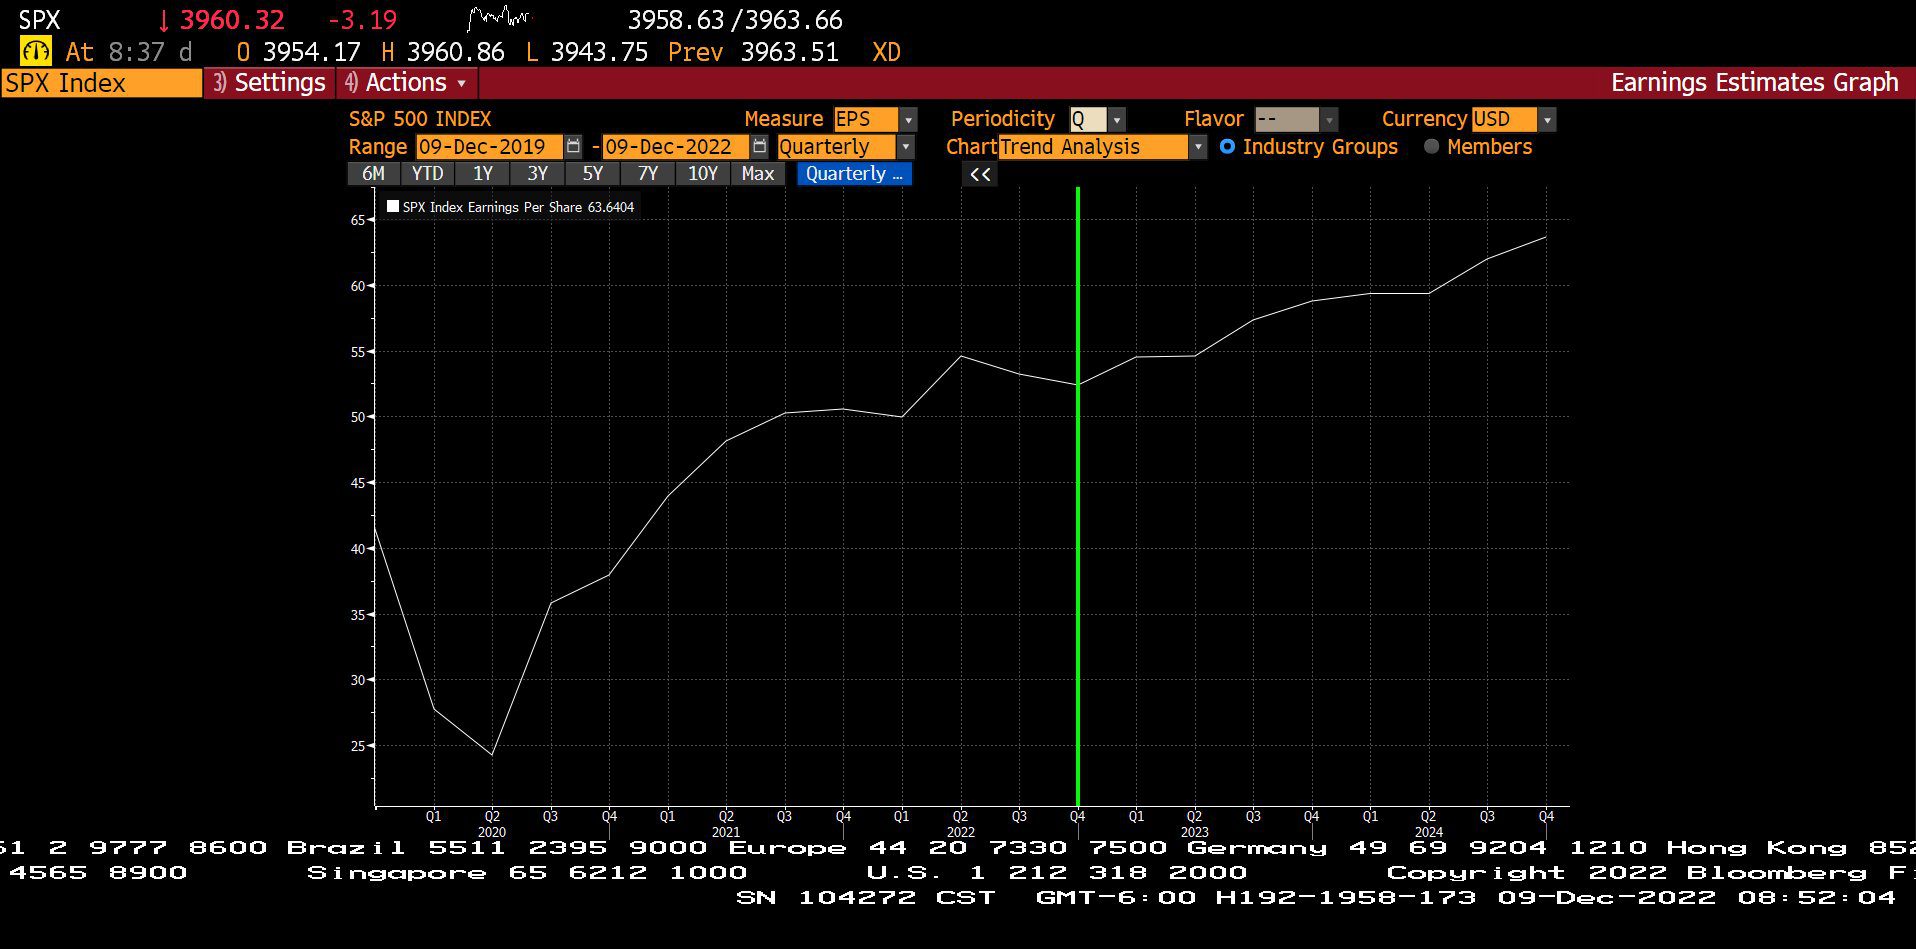This screenshot has width=1916, height=949.
Task: Select the 1Y range button
Action: pyautogui.click(x=483, y=174)
